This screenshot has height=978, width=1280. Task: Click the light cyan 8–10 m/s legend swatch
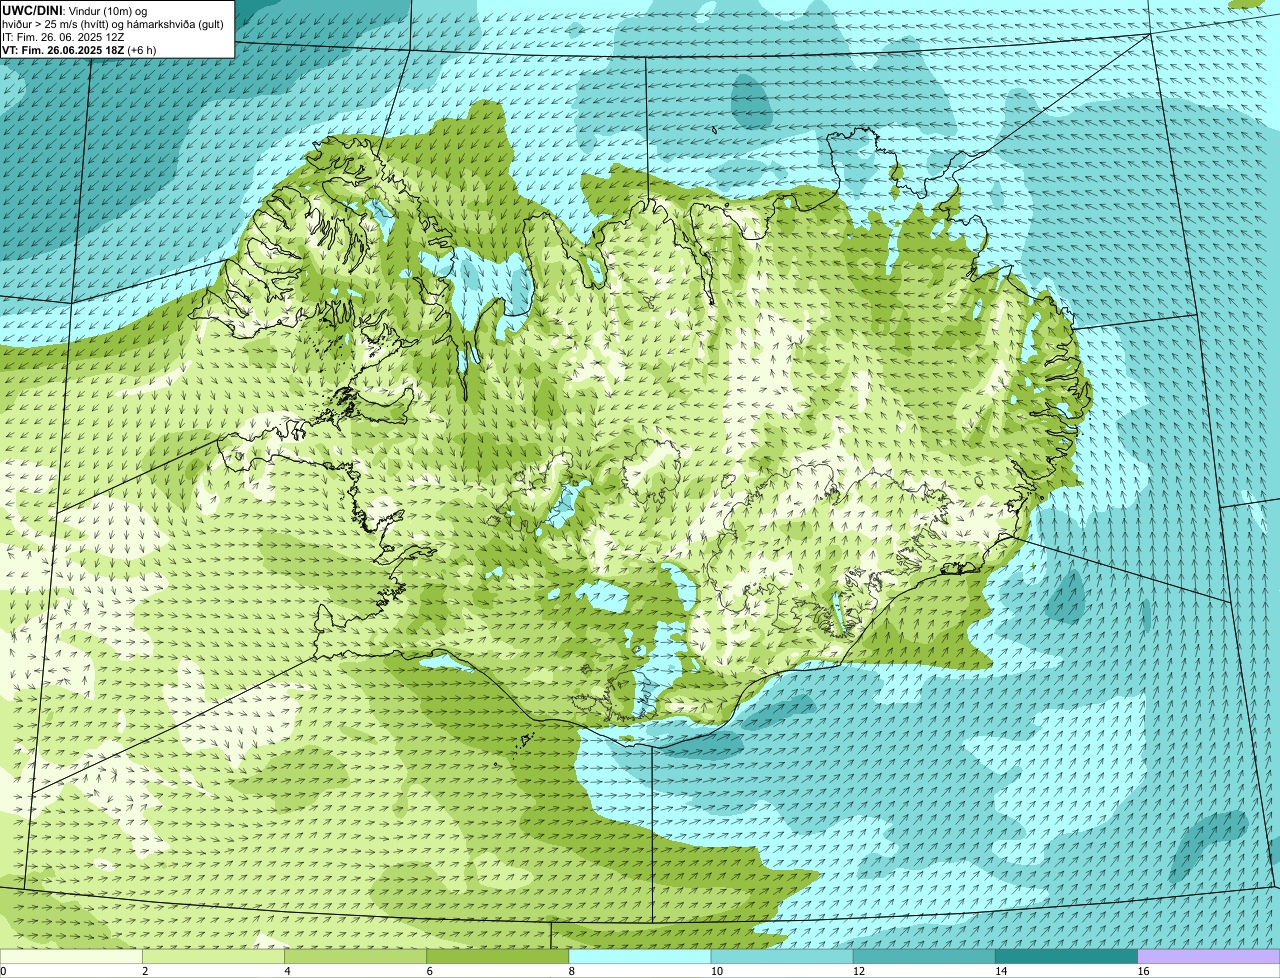[640, 956]
